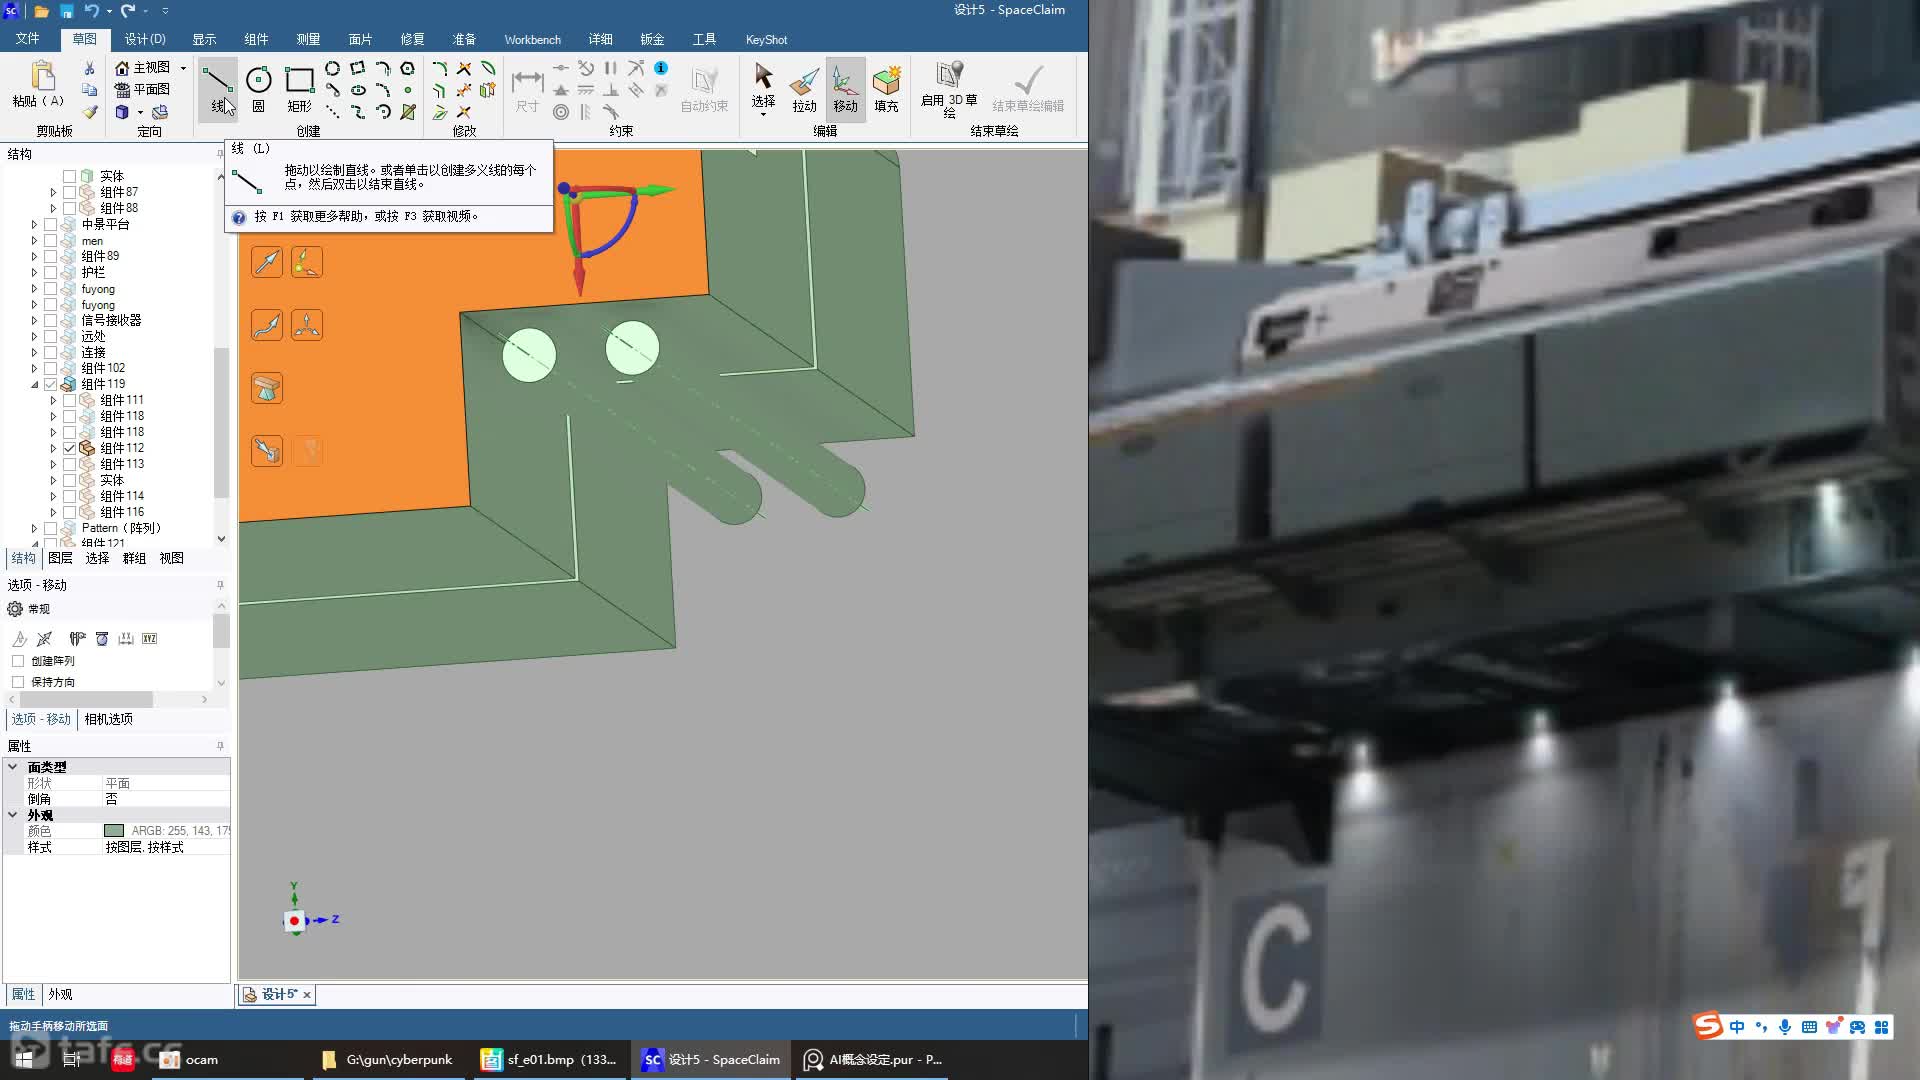Select the Point sketch tool icon
1920x1080 pixels.
click(407, 90)
